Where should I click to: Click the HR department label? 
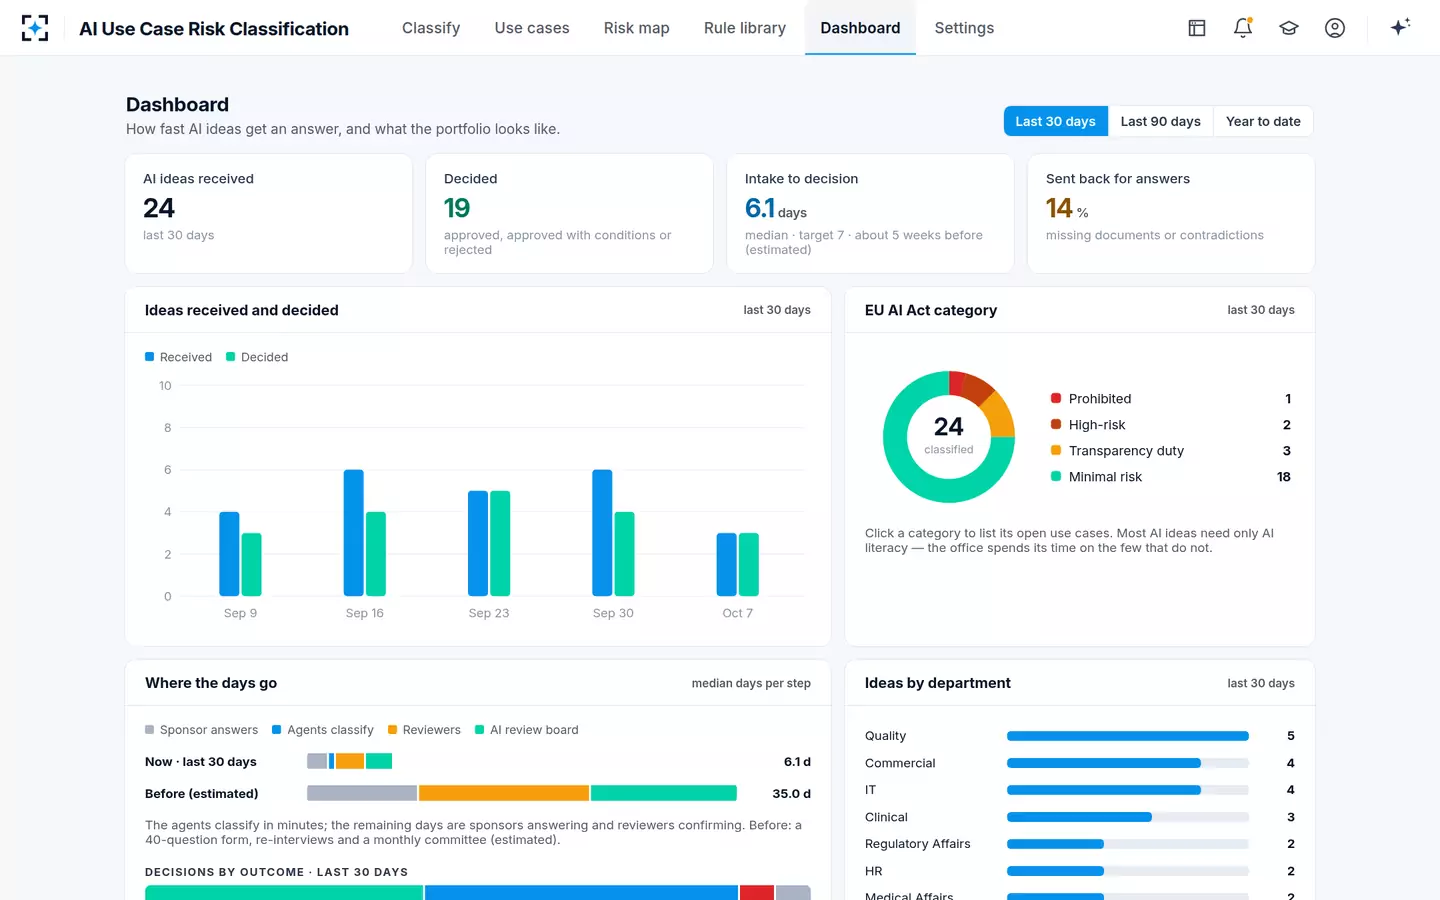click(874, 871)
